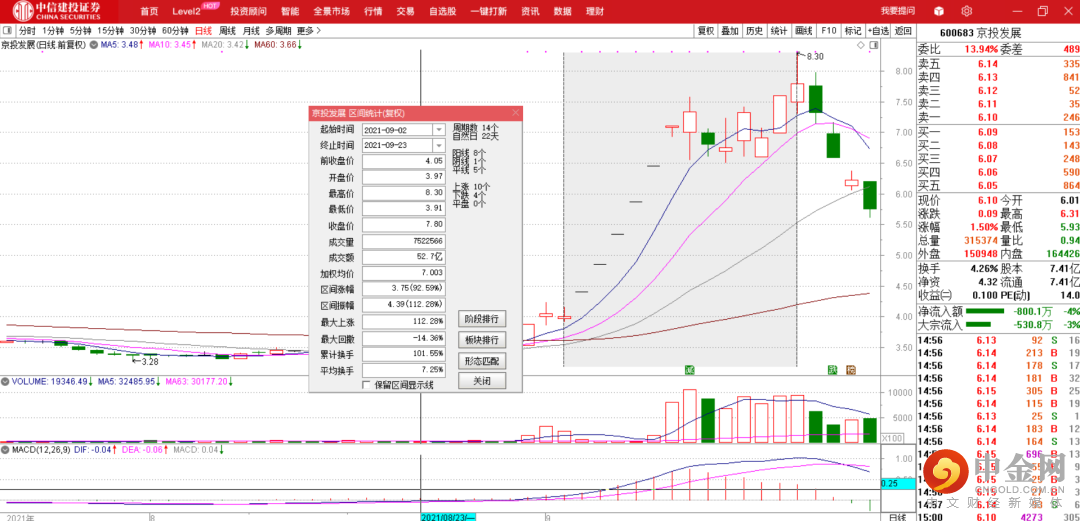Switch to the 周线 weekly chart tab
Image resolution: width=1080 pixels, height=521 pixels.
click(x=228, y=31)
